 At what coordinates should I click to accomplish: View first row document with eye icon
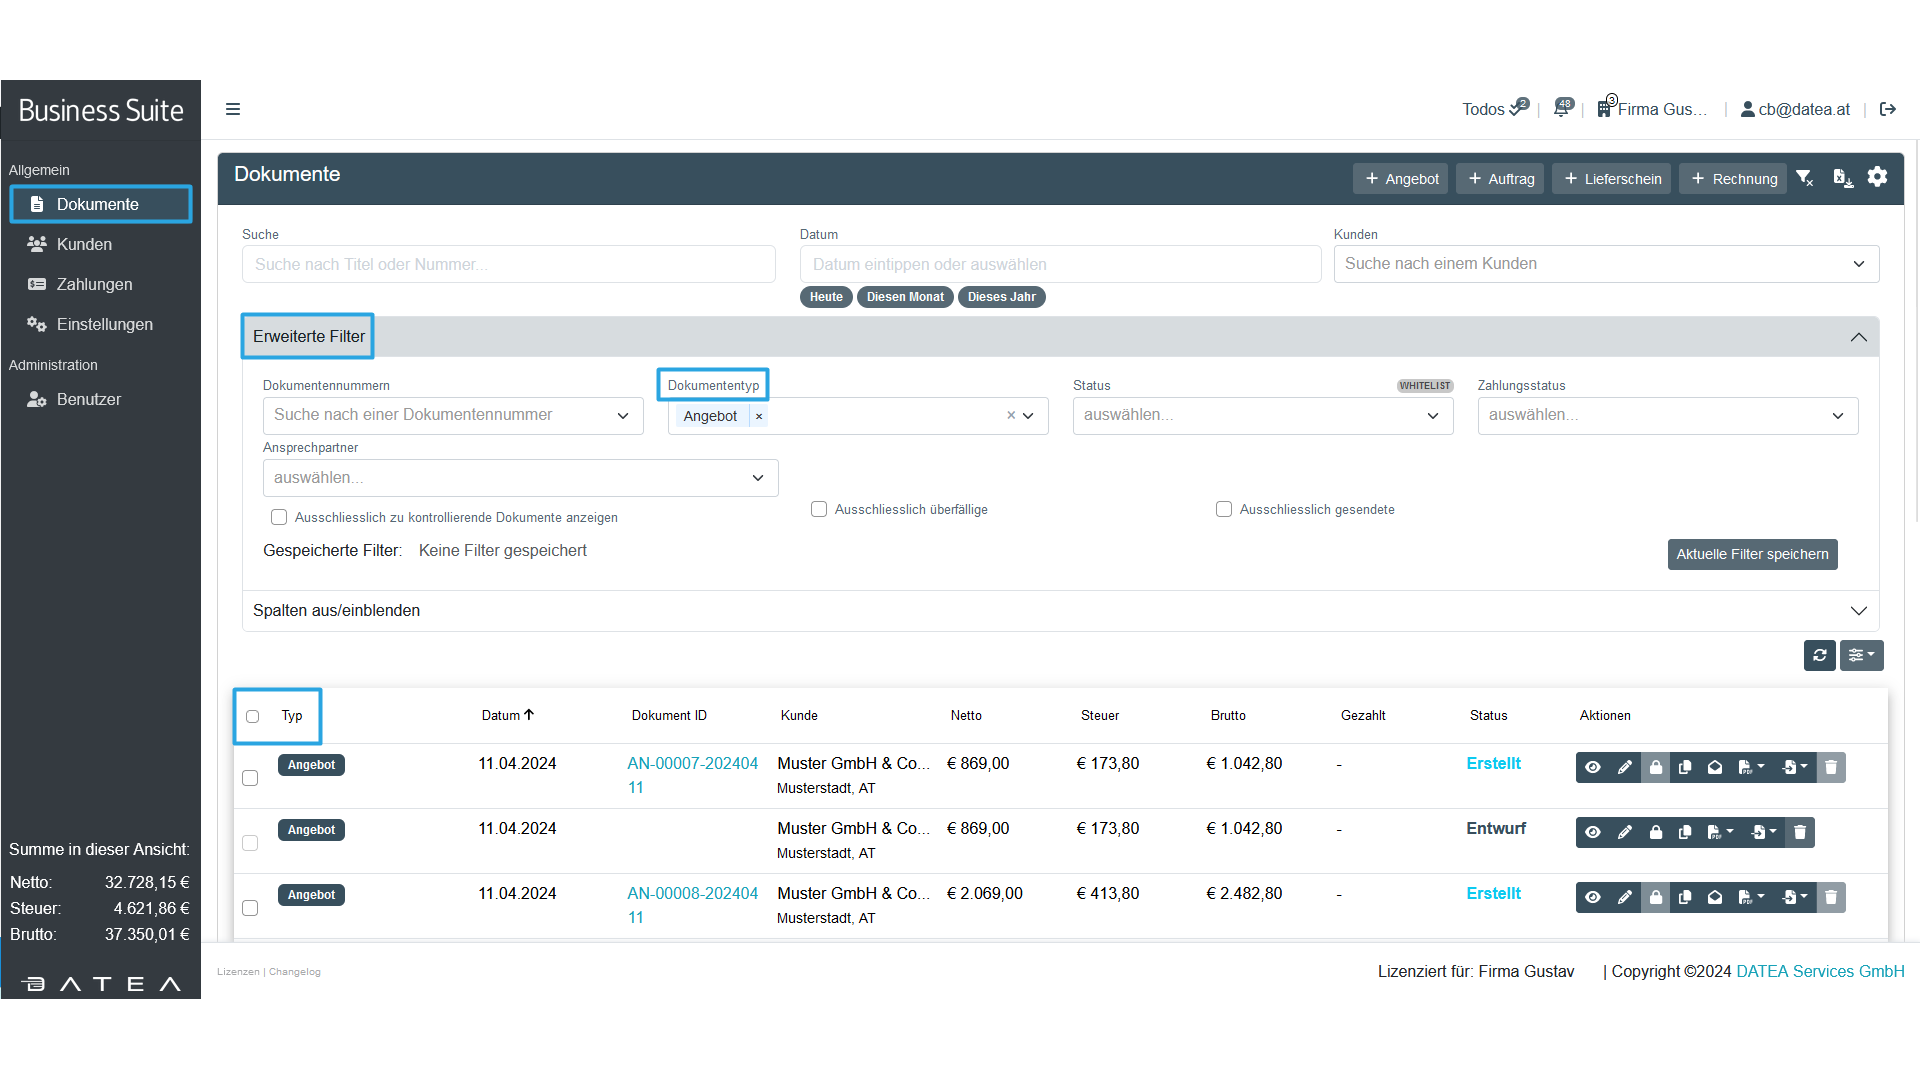1593,767
